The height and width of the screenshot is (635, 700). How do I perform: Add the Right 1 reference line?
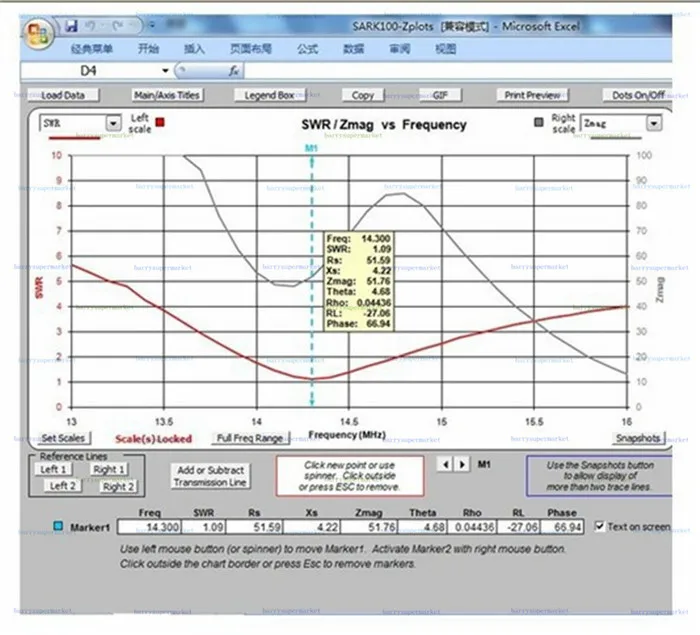[109, 469]
